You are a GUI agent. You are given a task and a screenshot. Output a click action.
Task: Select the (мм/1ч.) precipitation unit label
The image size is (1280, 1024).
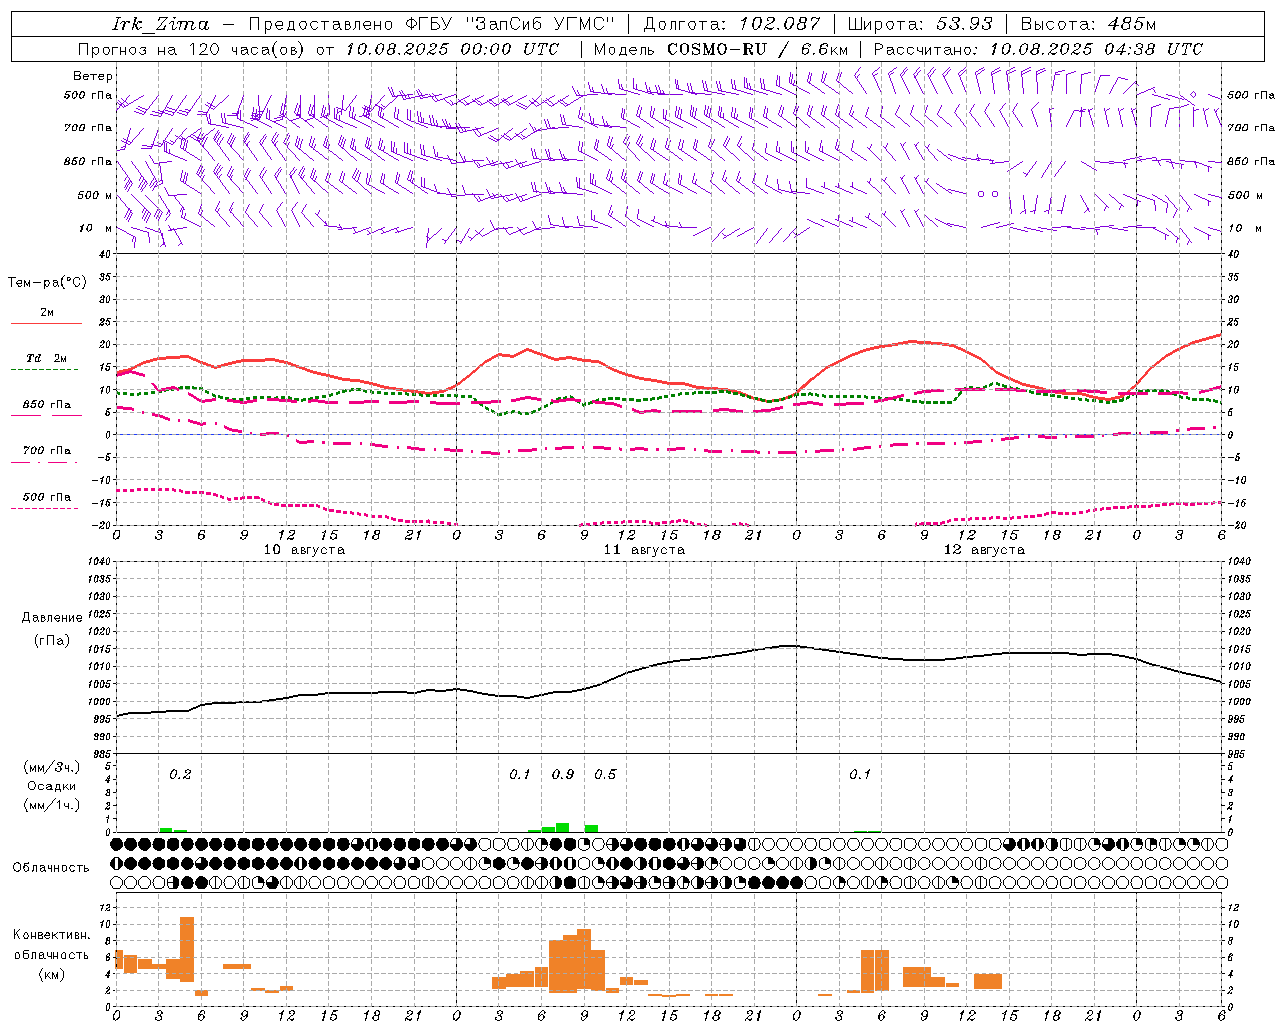pyautogui.click(x=51, y=804)
